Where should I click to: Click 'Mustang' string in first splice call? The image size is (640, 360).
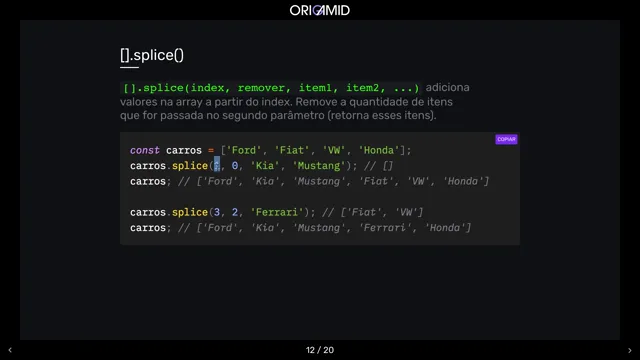[x=319, y=166]
